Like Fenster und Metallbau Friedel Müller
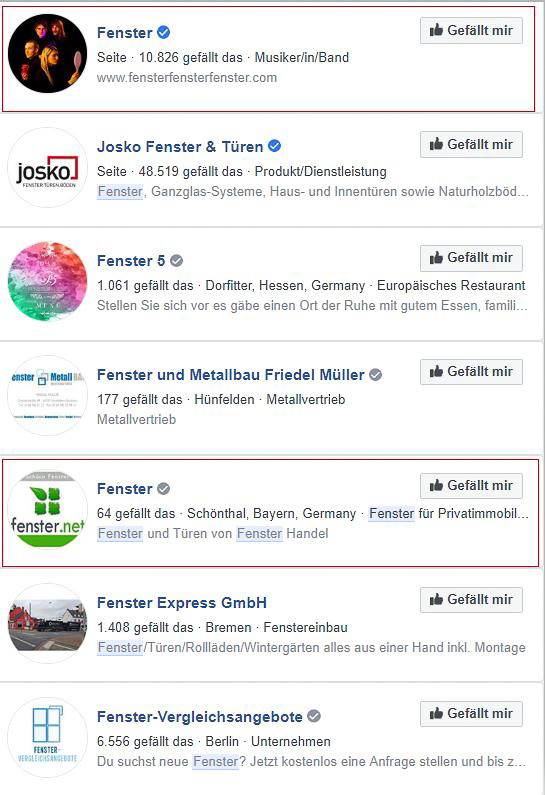 point(471,372)
